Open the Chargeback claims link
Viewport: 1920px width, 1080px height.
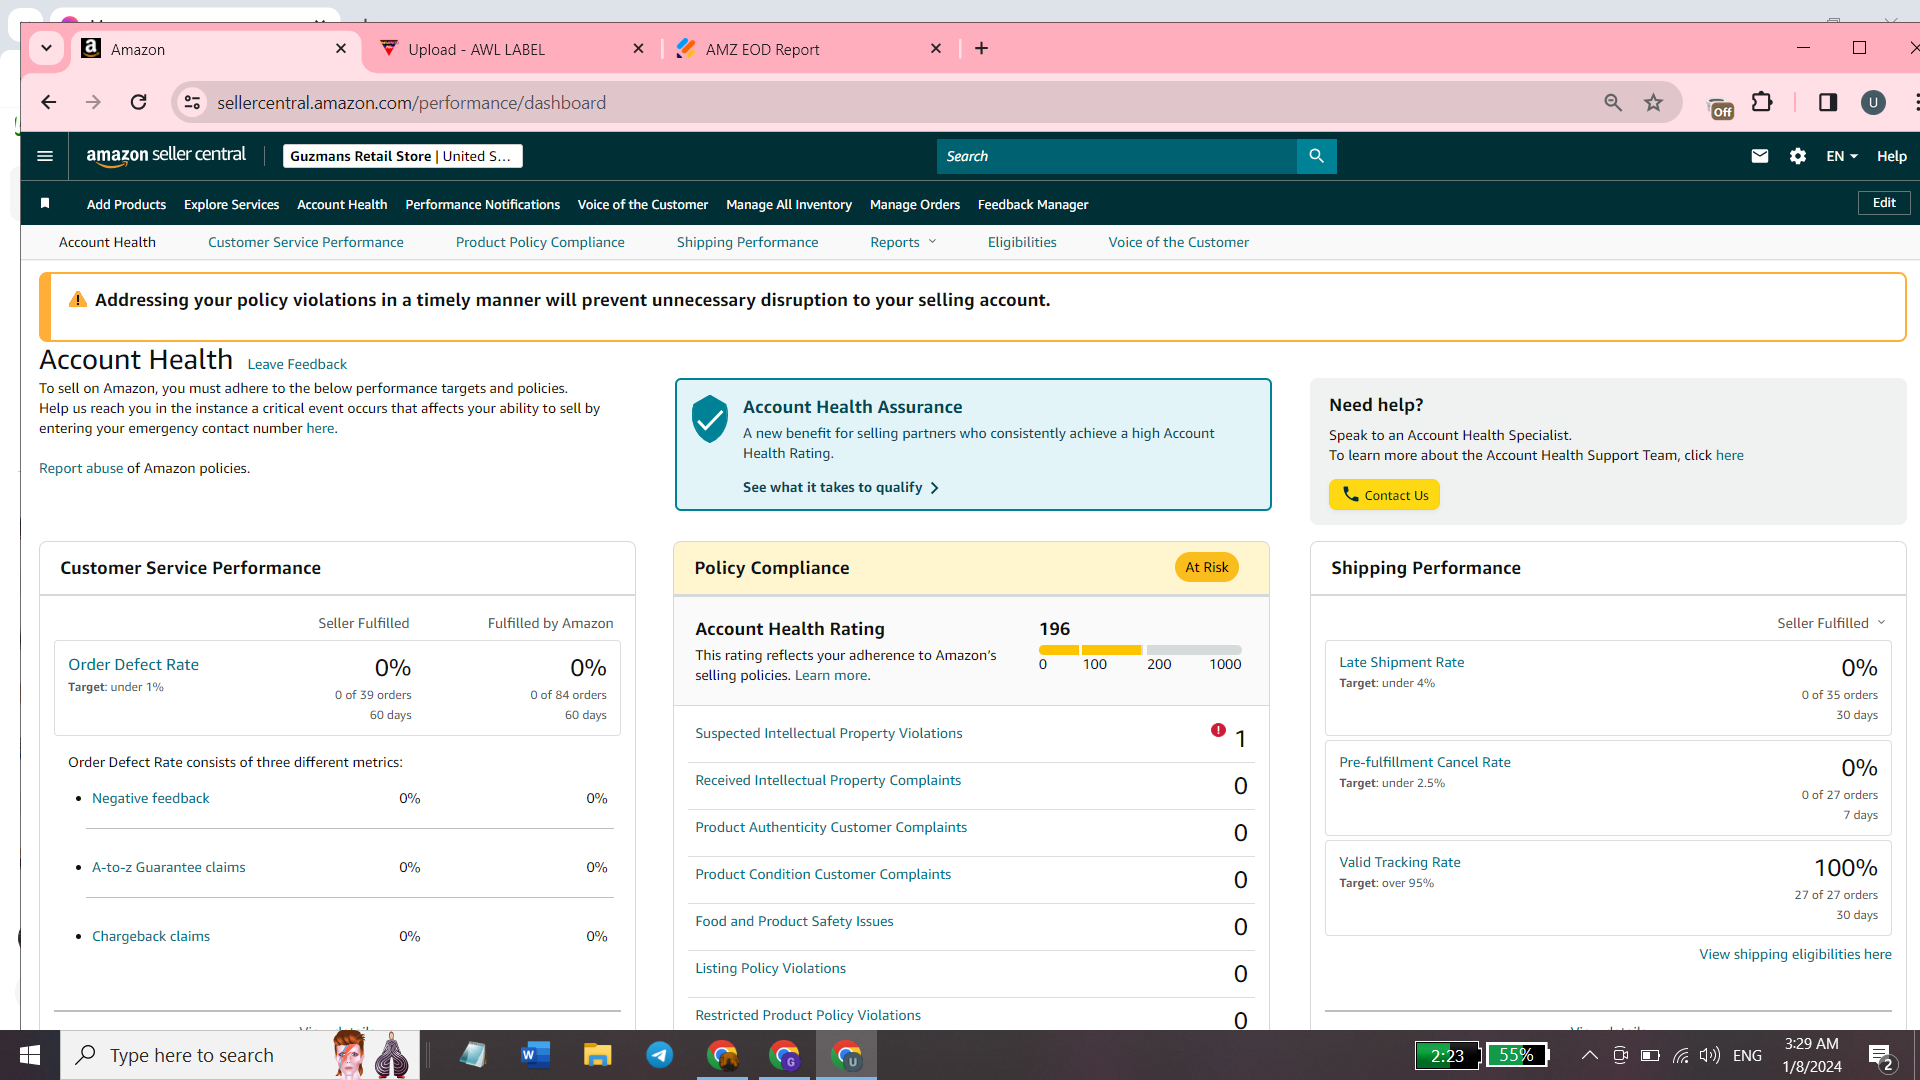coord(151,936)
